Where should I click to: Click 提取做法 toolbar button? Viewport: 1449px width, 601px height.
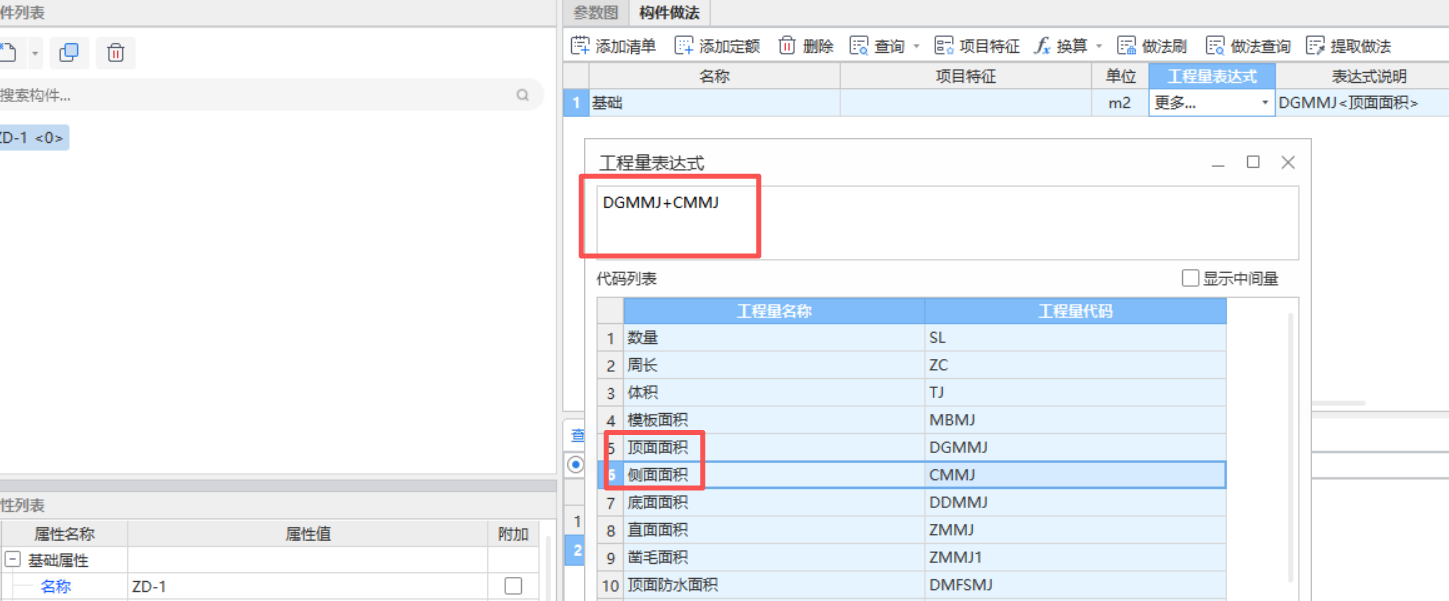pos(1348,46)
